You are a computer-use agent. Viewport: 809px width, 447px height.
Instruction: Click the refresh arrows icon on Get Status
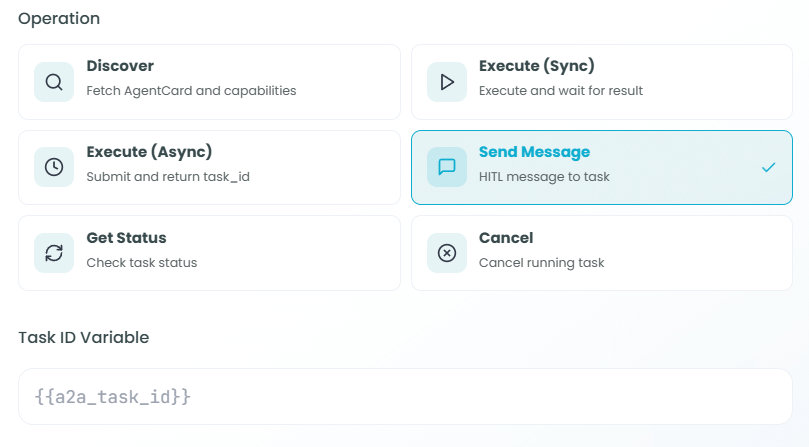pyautogui.click(x=54, y=254)
